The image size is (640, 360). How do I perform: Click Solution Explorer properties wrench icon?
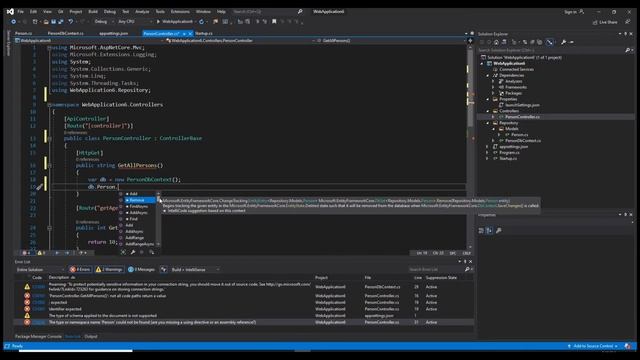(564, 42)
